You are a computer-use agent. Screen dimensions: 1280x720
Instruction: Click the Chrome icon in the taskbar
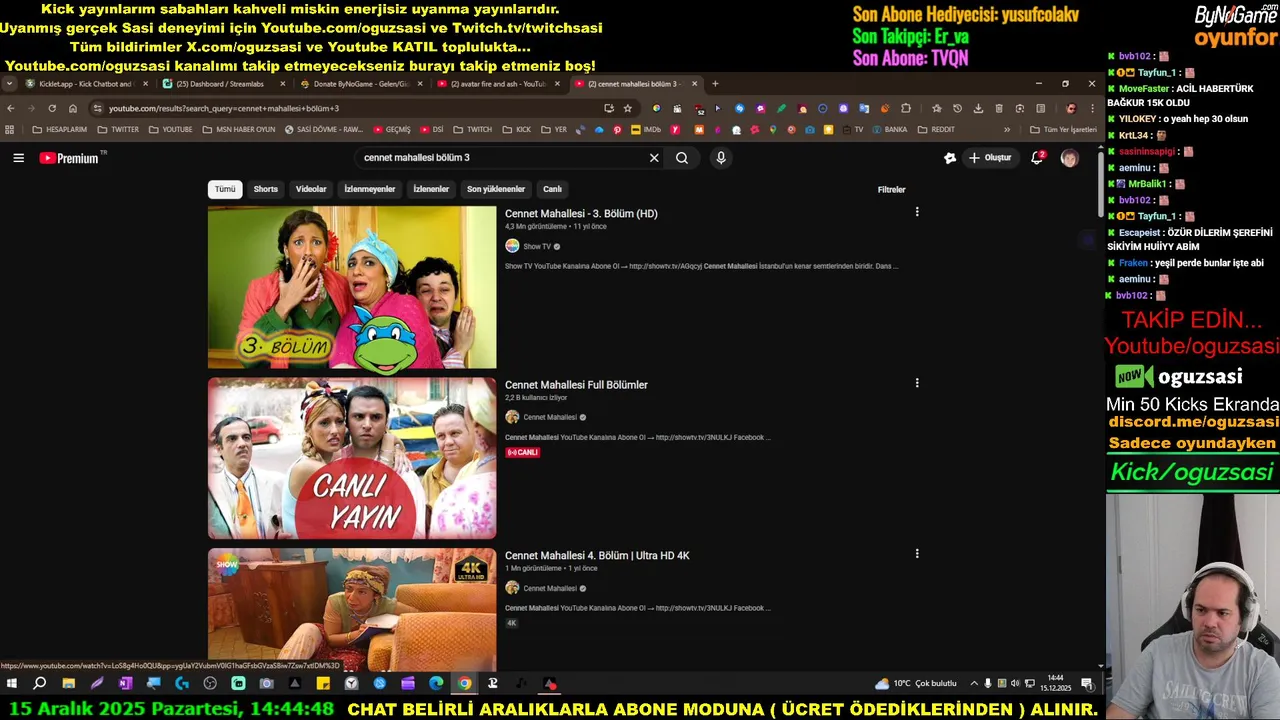coord(464,684)
